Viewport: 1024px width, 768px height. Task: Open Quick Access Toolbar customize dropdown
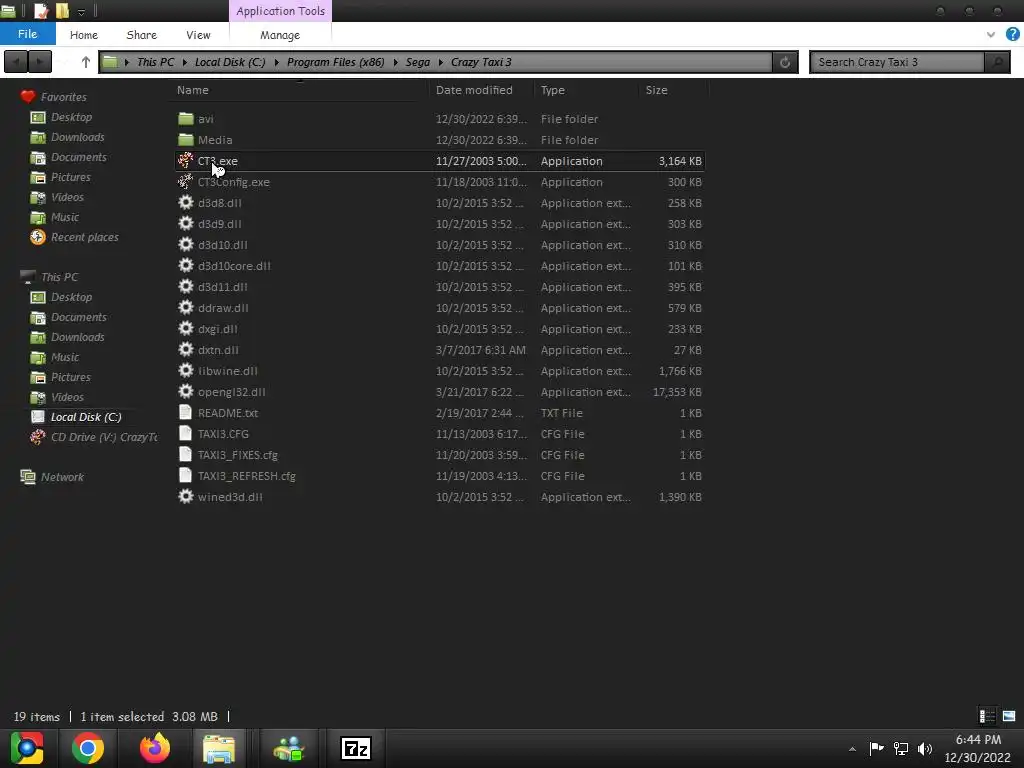[82, 11]
